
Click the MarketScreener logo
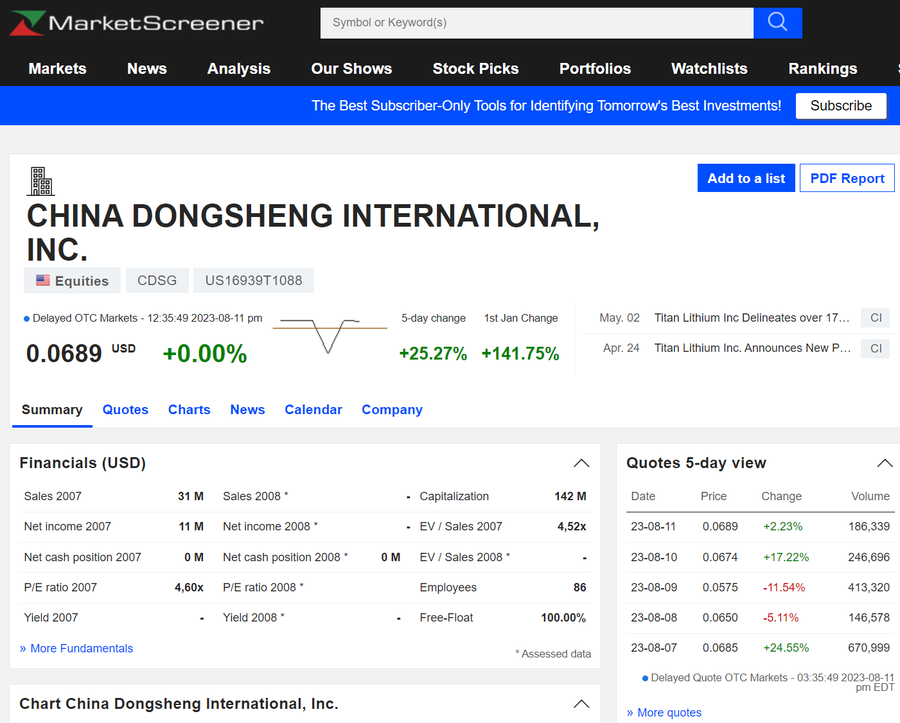[x=137, y=23]
